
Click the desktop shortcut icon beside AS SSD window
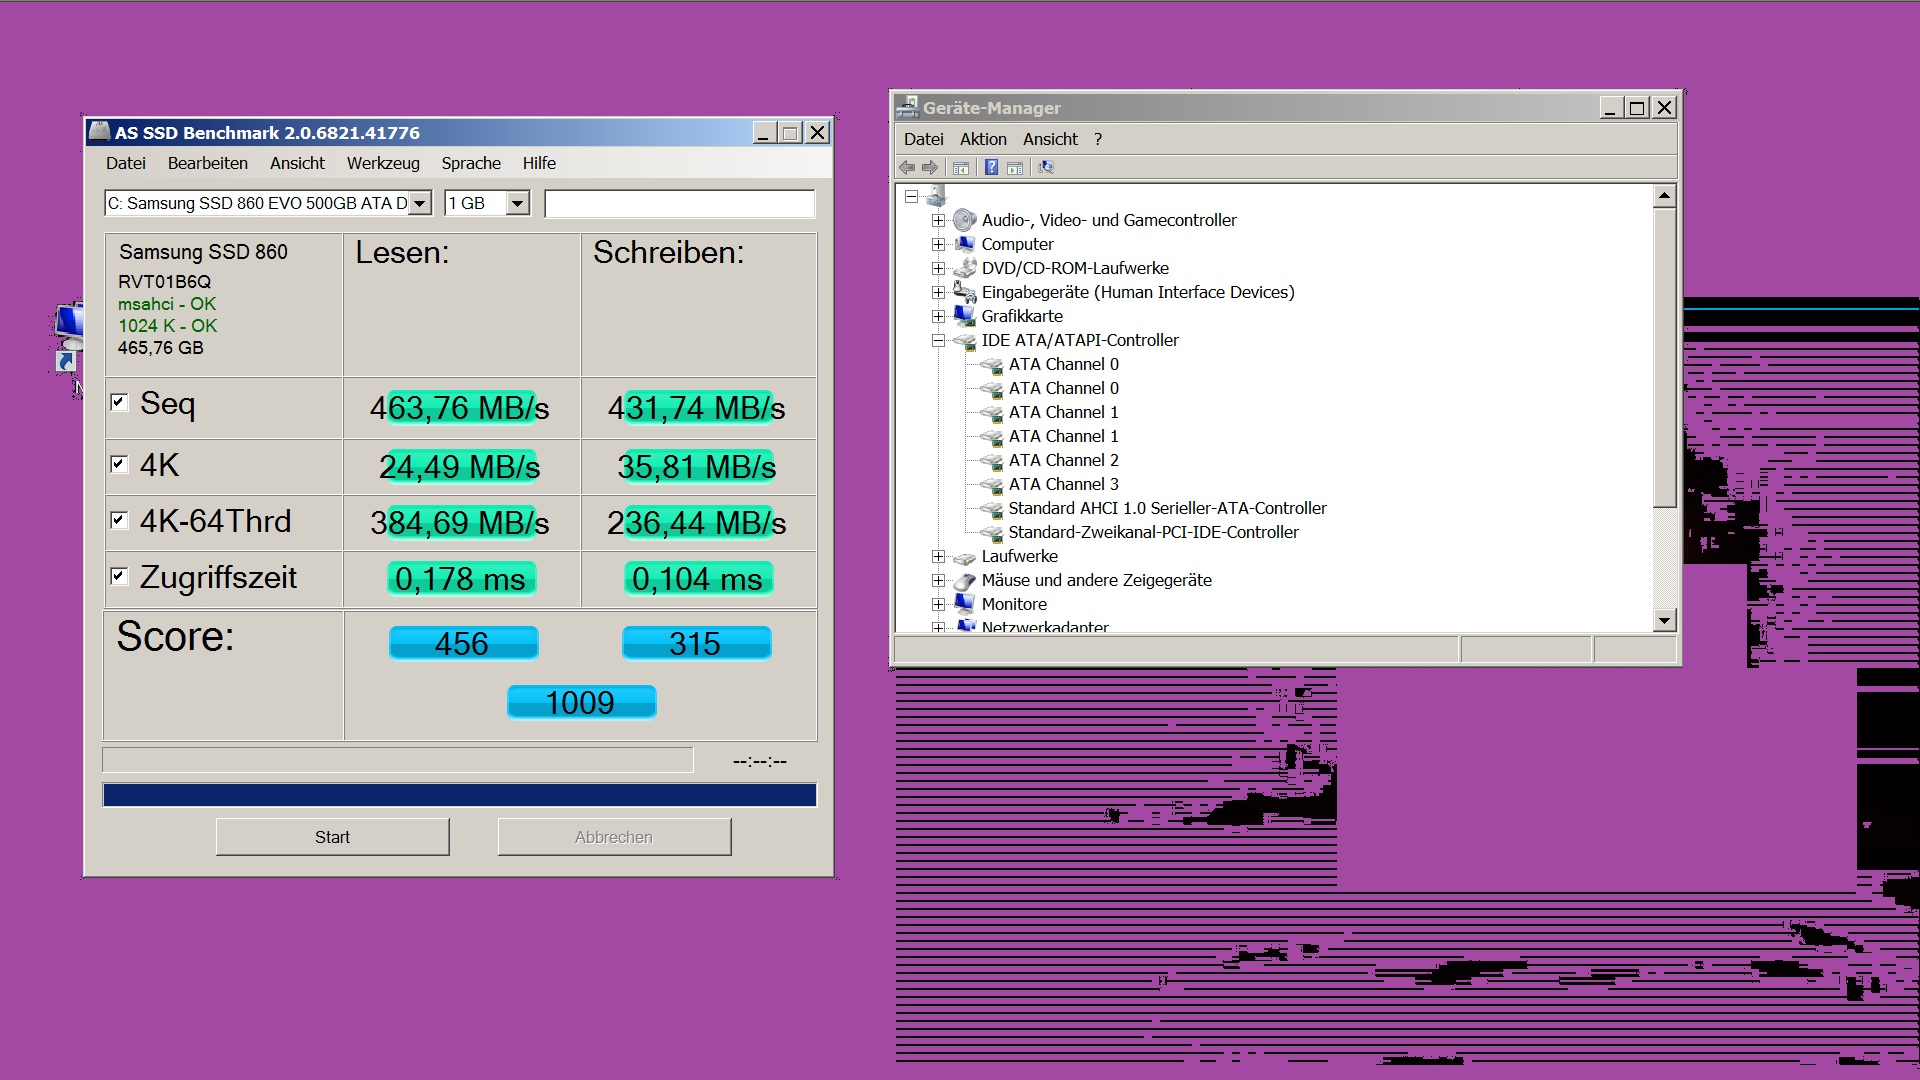(x=68, y=336)
